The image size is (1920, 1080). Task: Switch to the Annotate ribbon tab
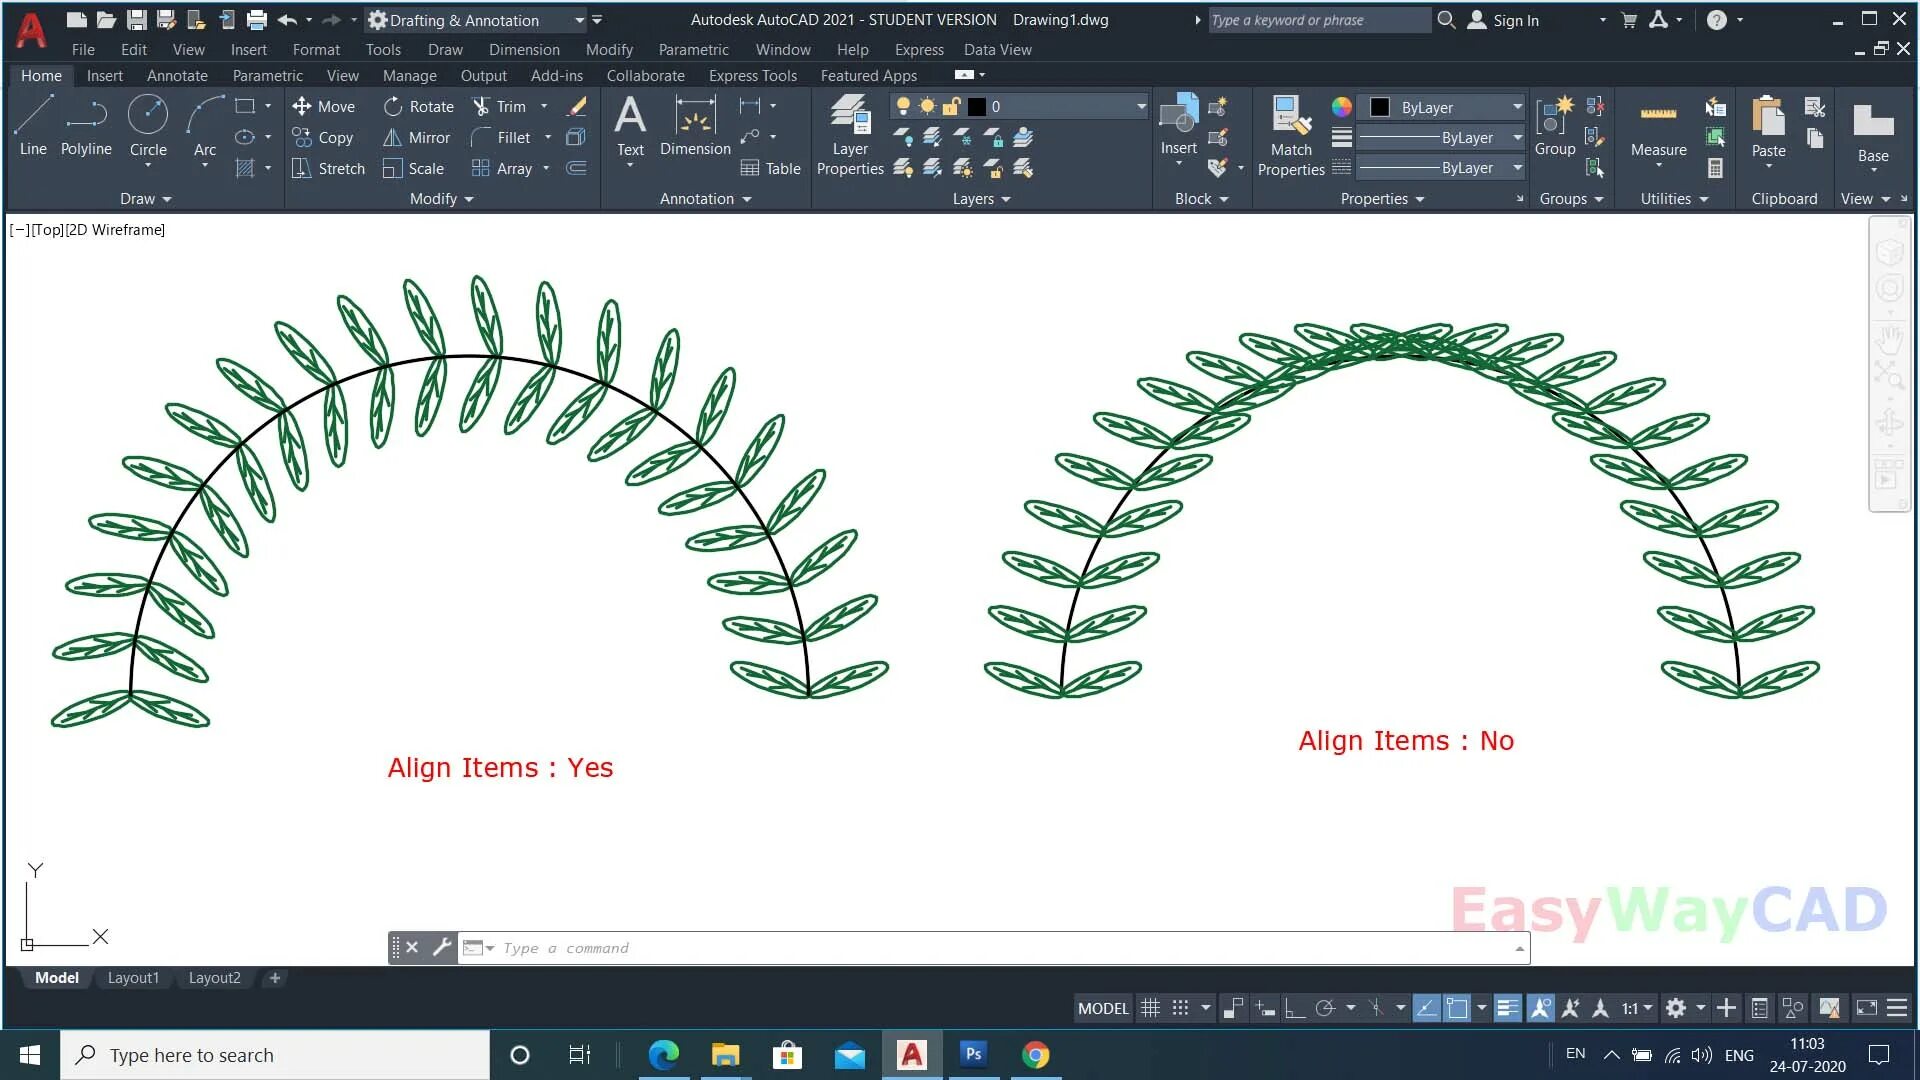[177, 76]
